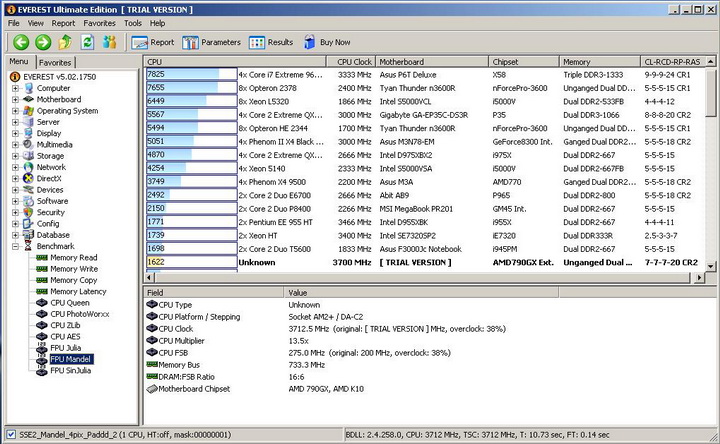Viewport: 720px width, 444px height.
Task: Open benchmark Parameters
Action: click(212, 42)
